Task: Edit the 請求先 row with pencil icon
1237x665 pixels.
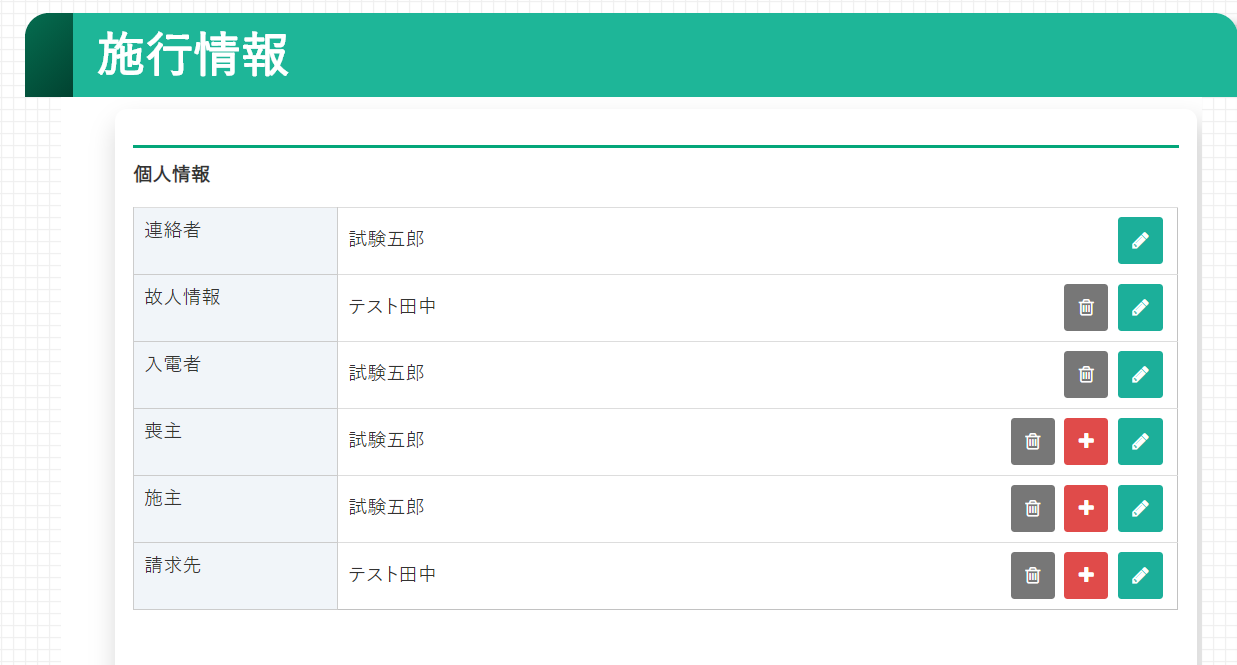Action: coord(1140,576)
